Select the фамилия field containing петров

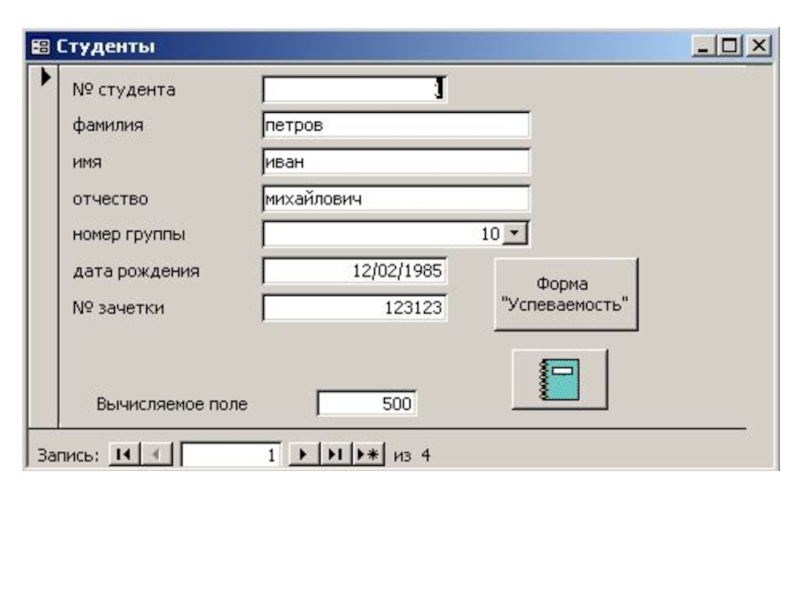click(396, 125)
